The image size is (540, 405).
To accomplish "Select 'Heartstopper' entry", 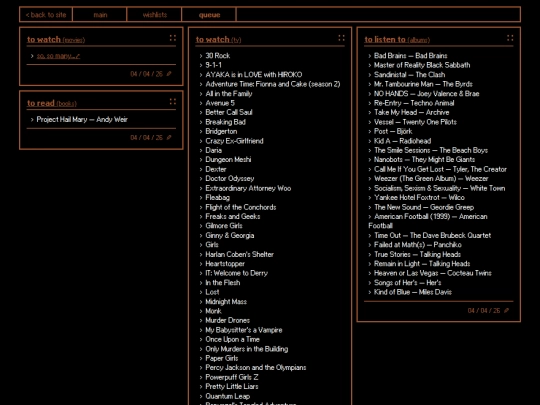I will point(225,264).
